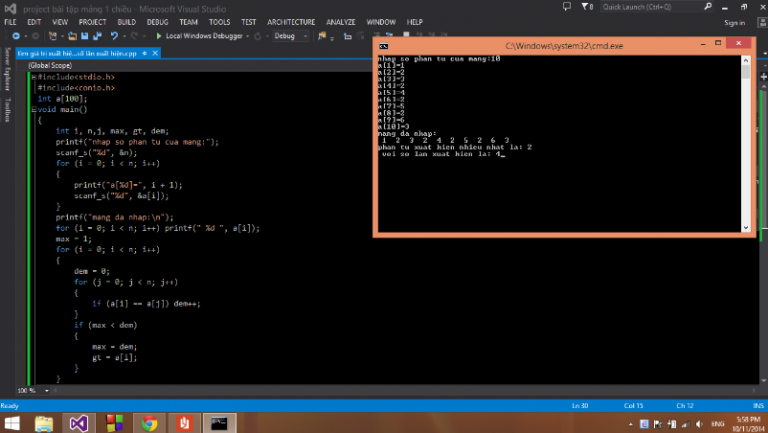Open the Server Explorer side panel
Screen dimensions: 768x433
(7, 70)
